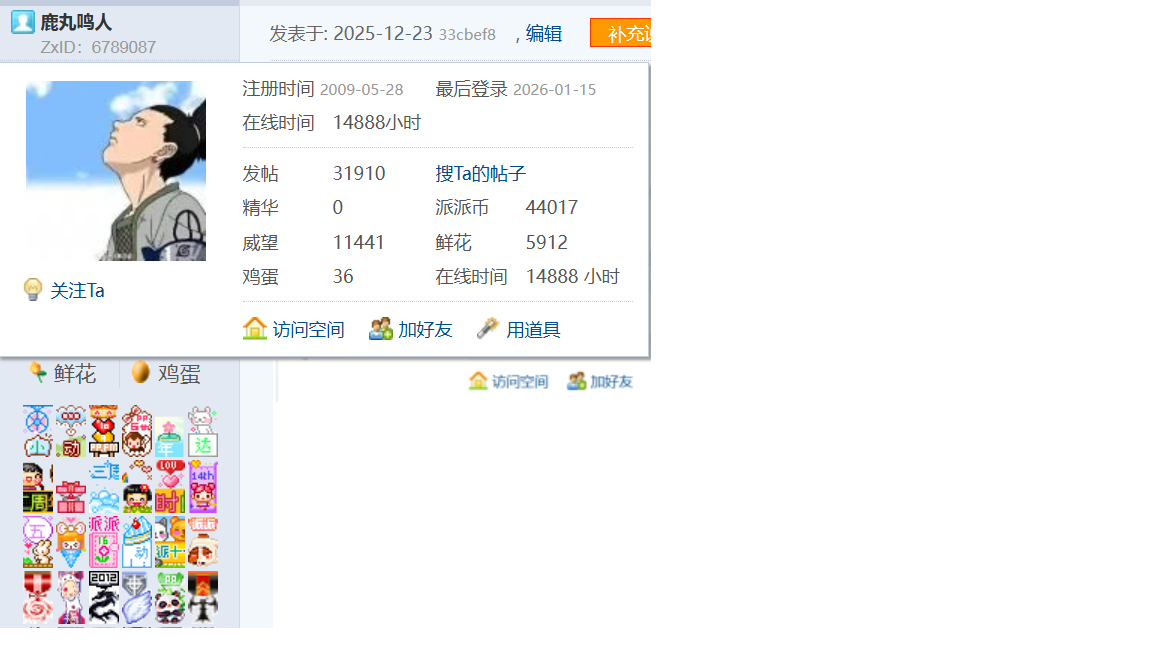The height and width of the screenshot is (648, 1152).
Task: Click the red rose medal badge
Action: (x=38, y=597)
